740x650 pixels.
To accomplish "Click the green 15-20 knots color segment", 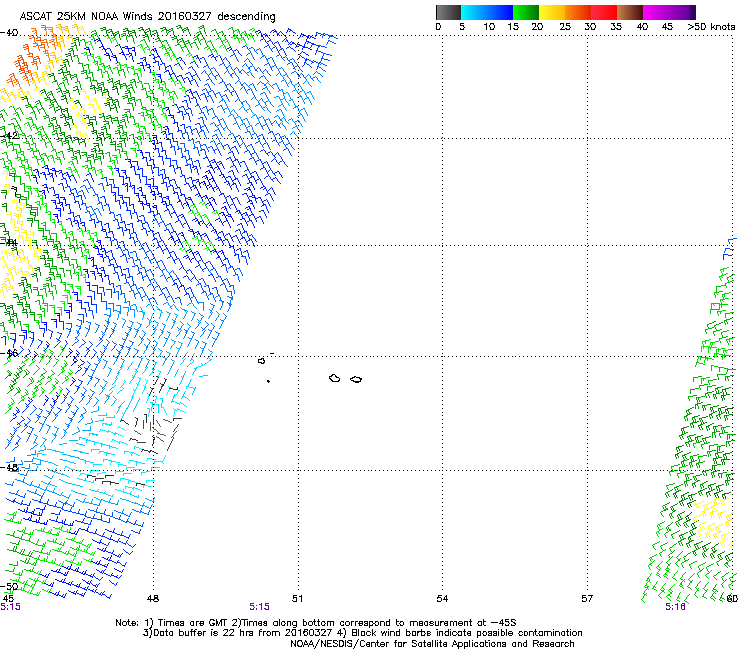I will click(x=526, y=12).
